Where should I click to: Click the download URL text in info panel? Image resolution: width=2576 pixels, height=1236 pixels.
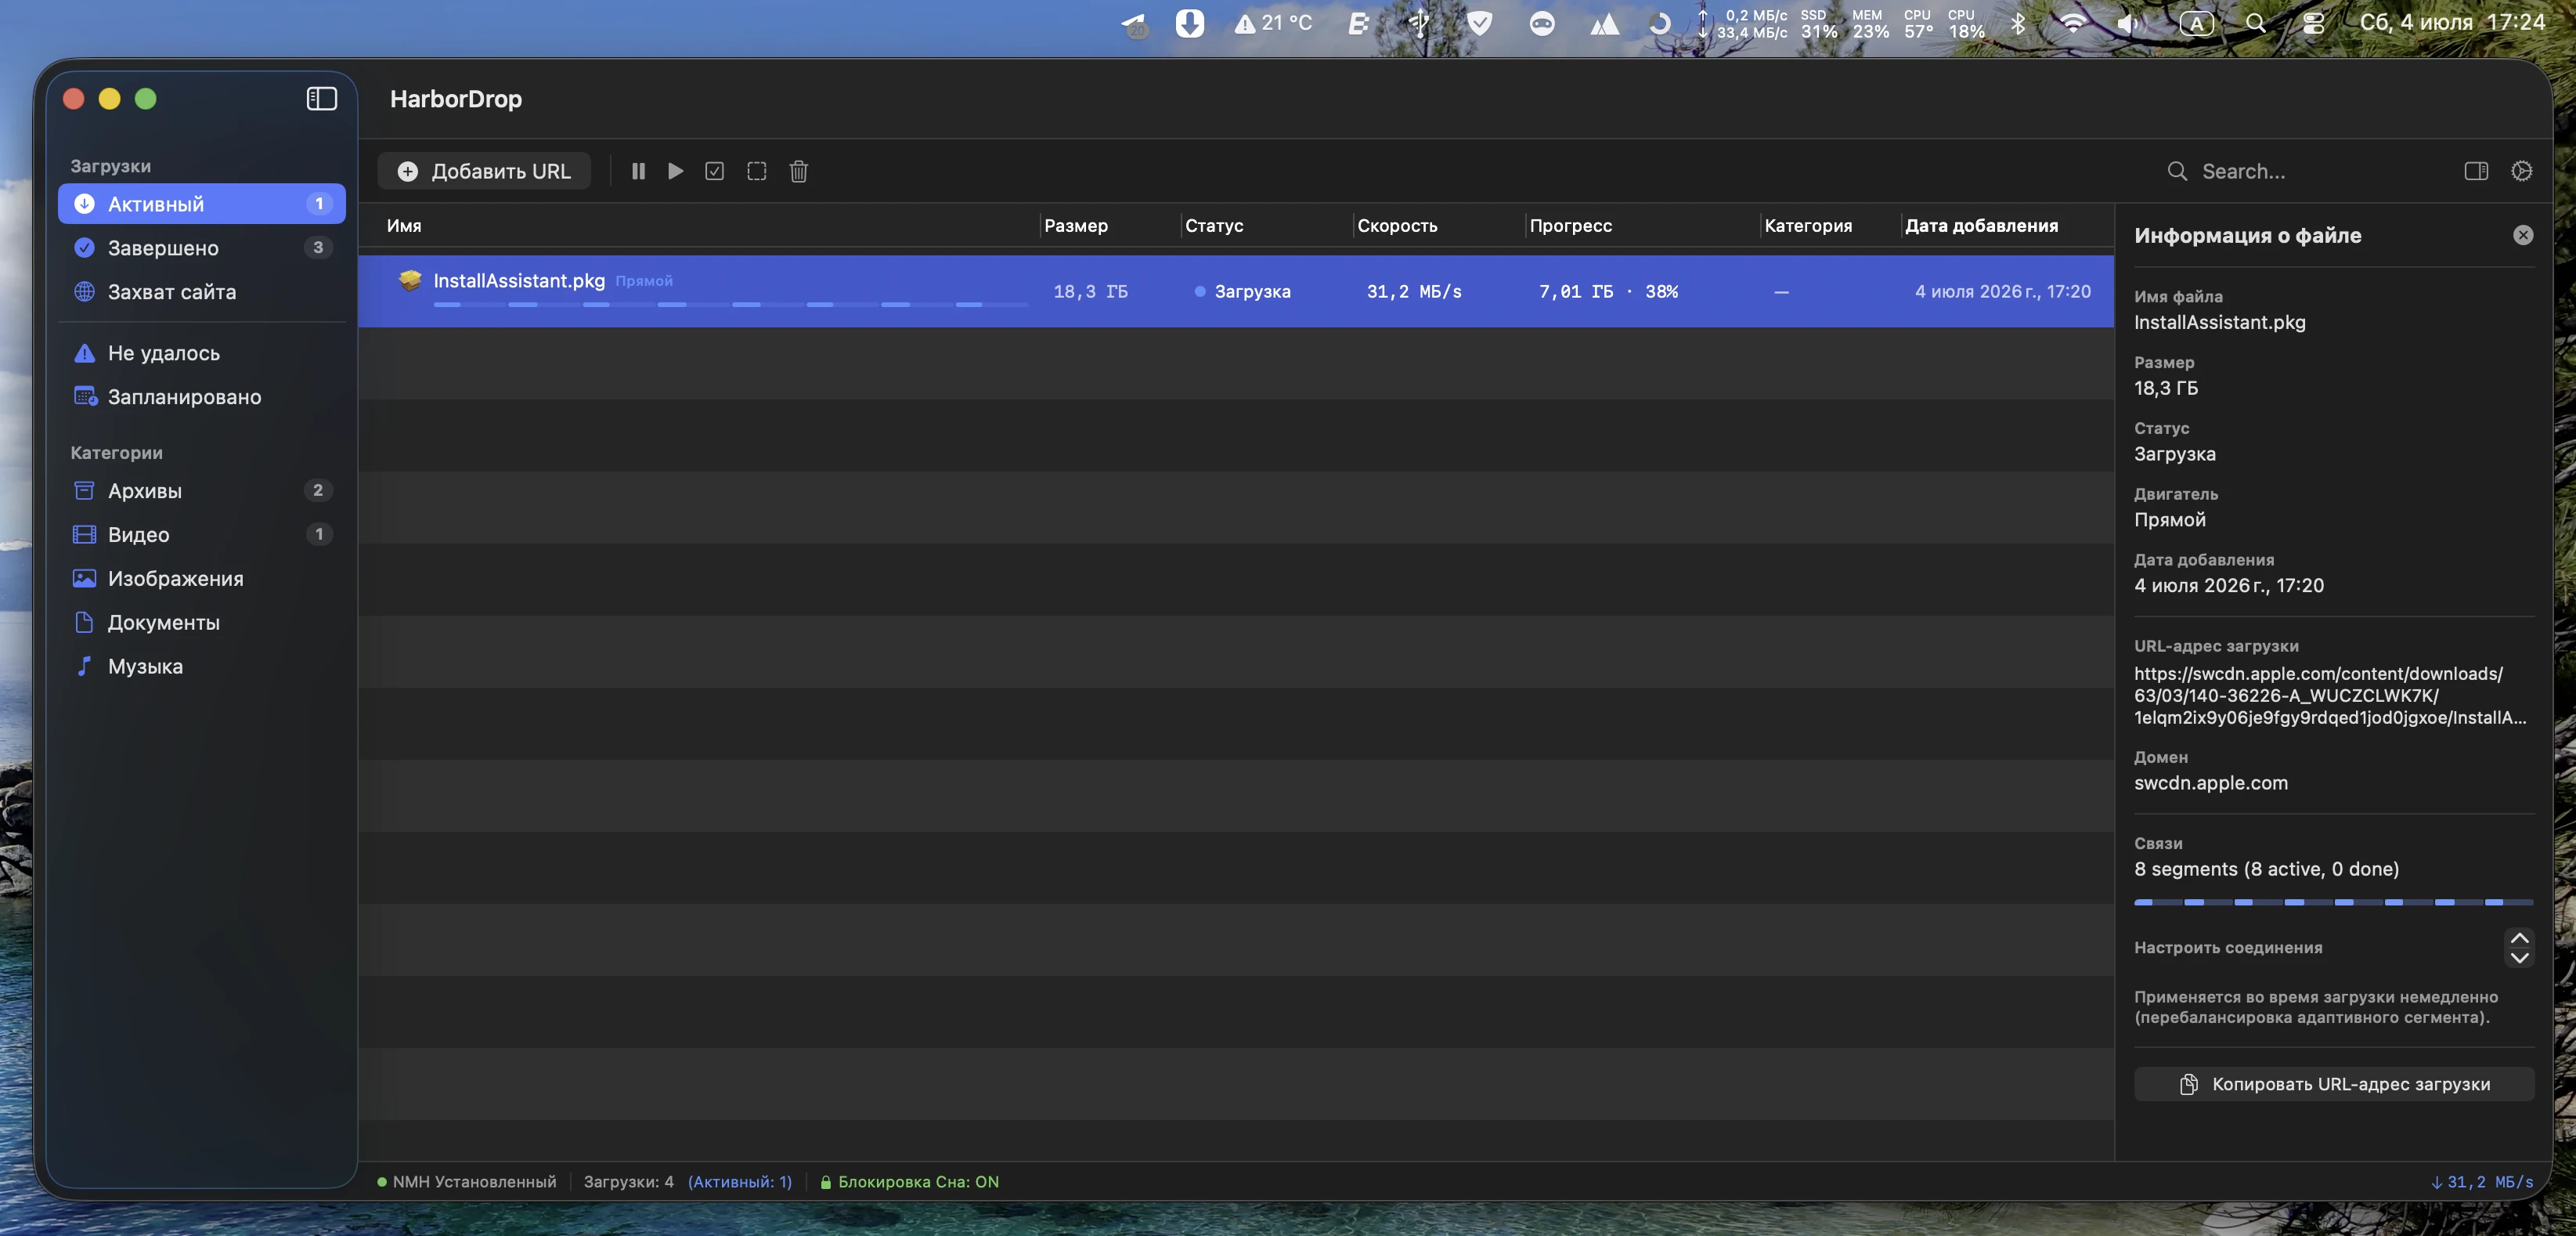[2330, 696]
